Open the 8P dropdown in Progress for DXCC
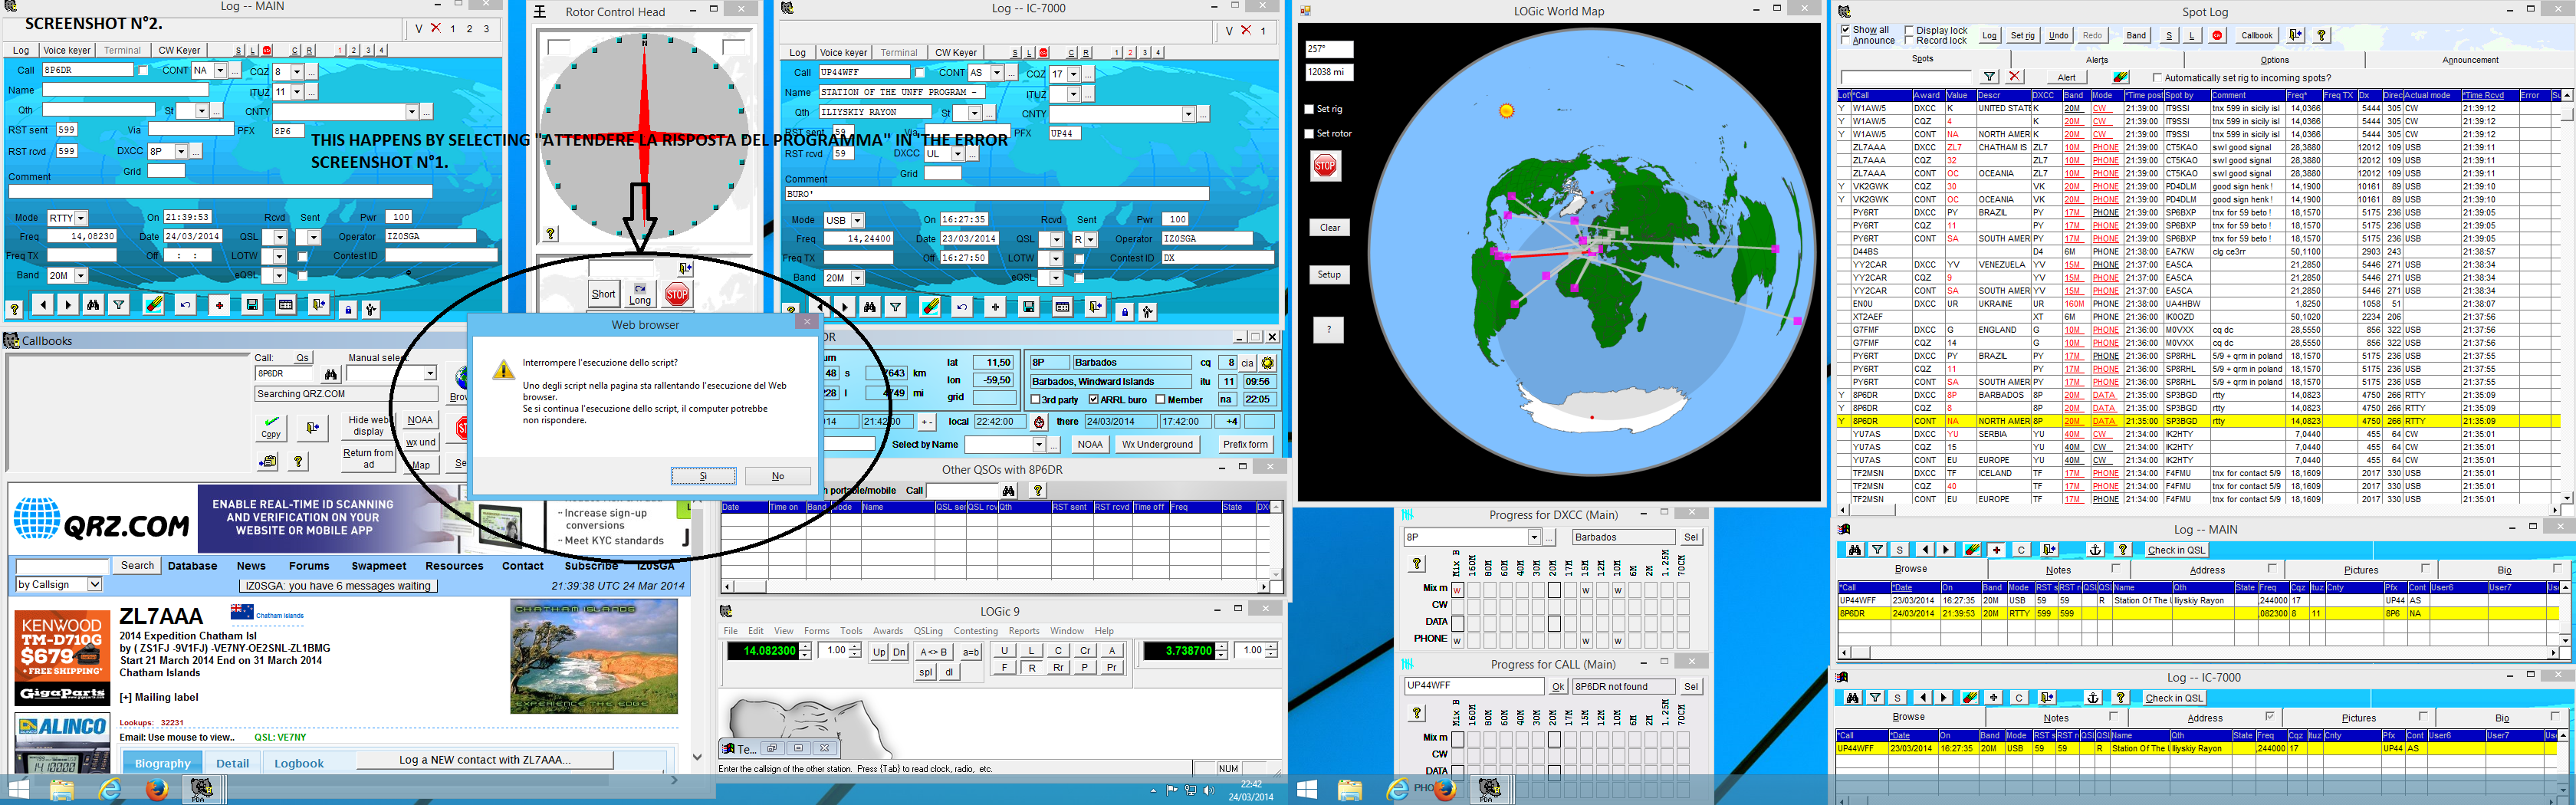 click(x=1533, y=537)
